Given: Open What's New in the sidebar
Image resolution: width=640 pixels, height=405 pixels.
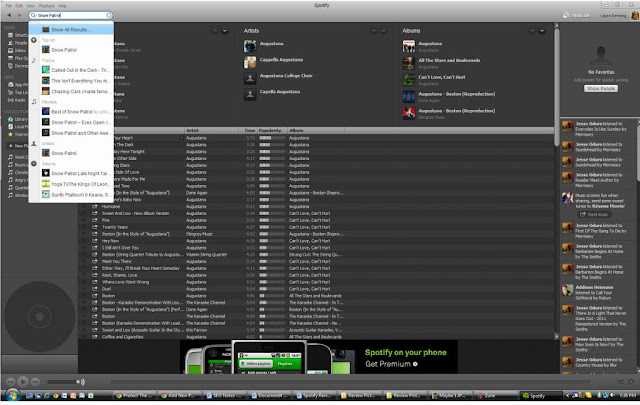Looking at the screenshot, I should pos(18,35).
